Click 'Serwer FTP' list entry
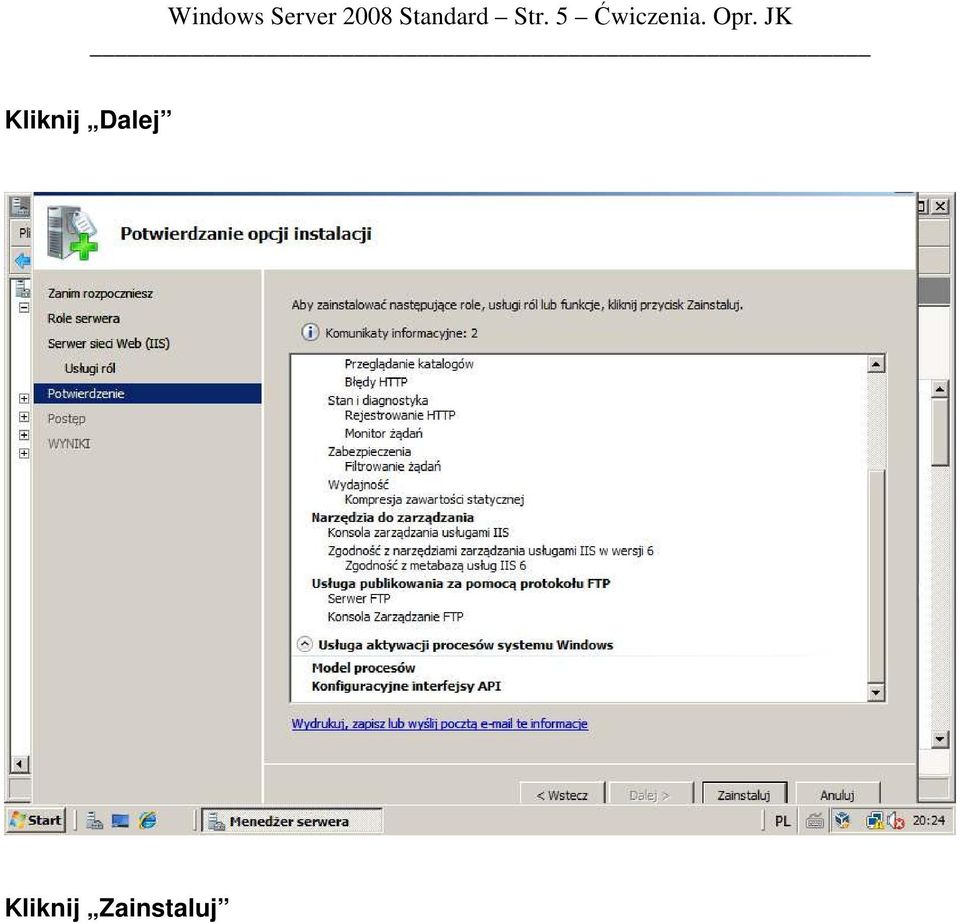 point(359,599)
